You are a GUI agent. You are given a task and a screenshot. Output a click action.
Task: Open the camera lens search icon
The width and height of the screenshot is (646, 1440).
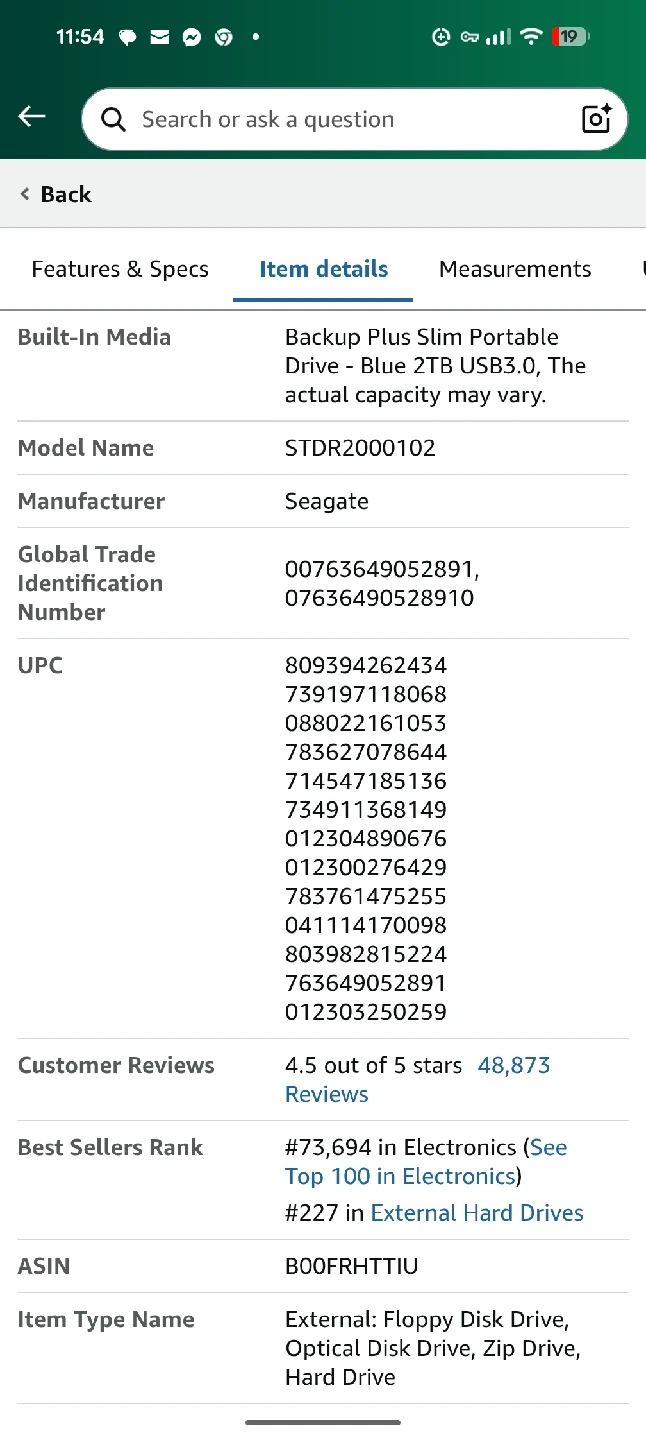(596, 119)
